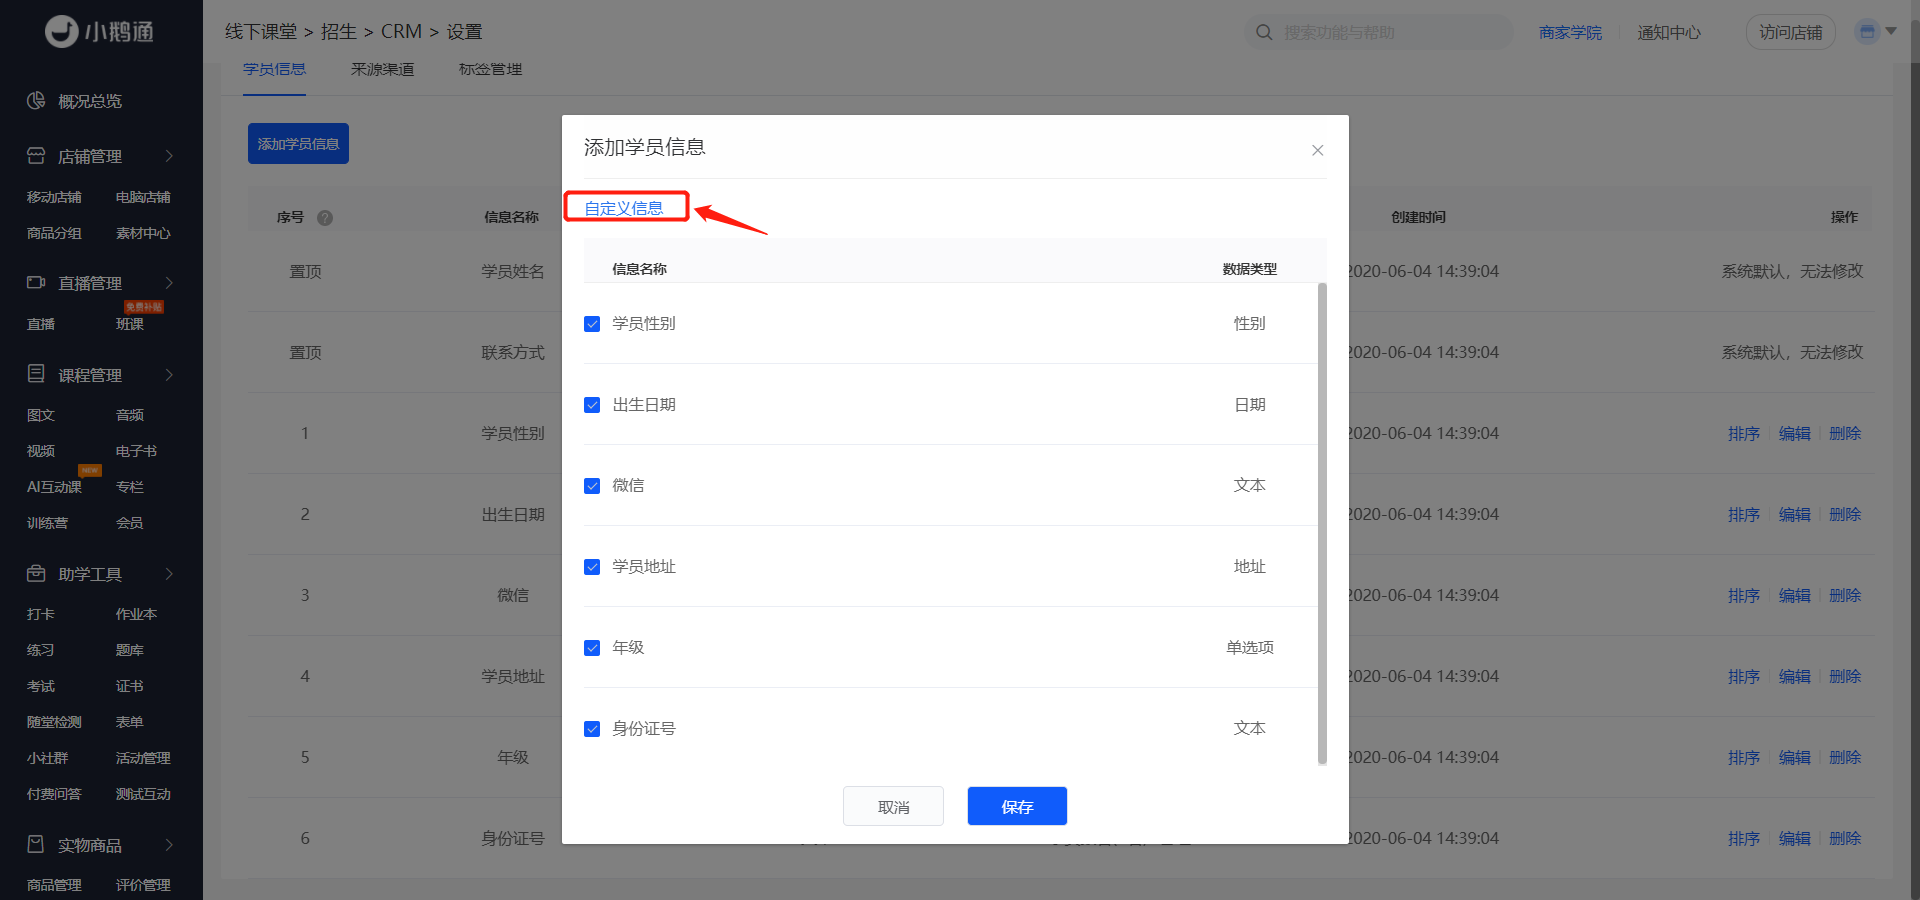Open 概况总览 in sidebar

tap(90, 101)
